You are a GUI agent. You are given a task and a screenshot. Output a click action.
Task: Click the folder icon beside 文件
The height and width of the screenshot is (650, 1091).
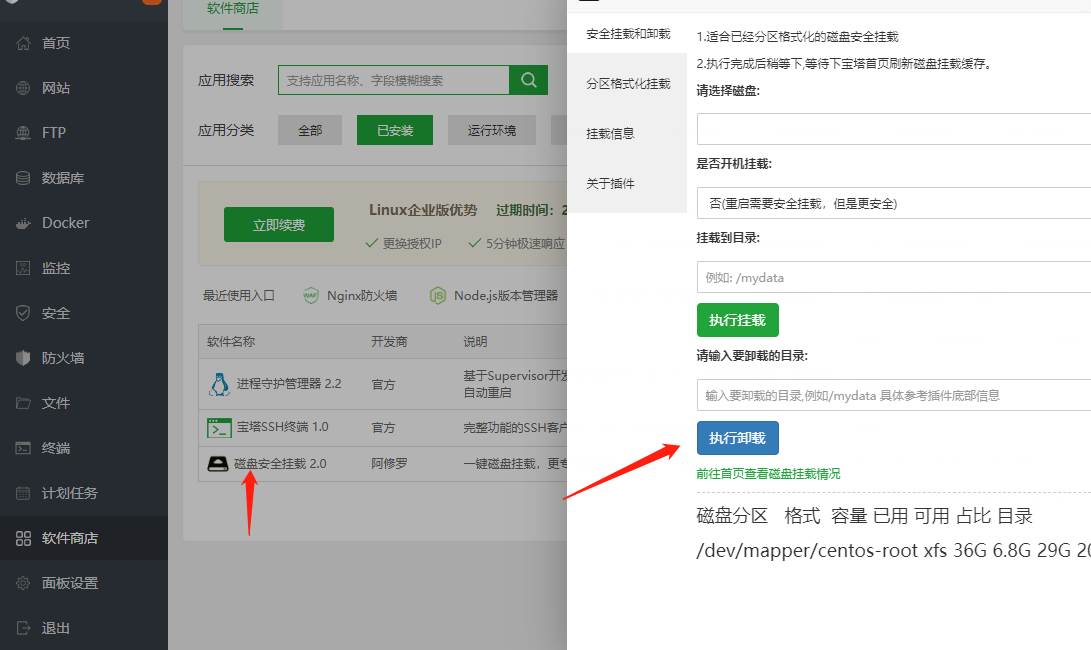pyautogui.click(x=23, y=403)
